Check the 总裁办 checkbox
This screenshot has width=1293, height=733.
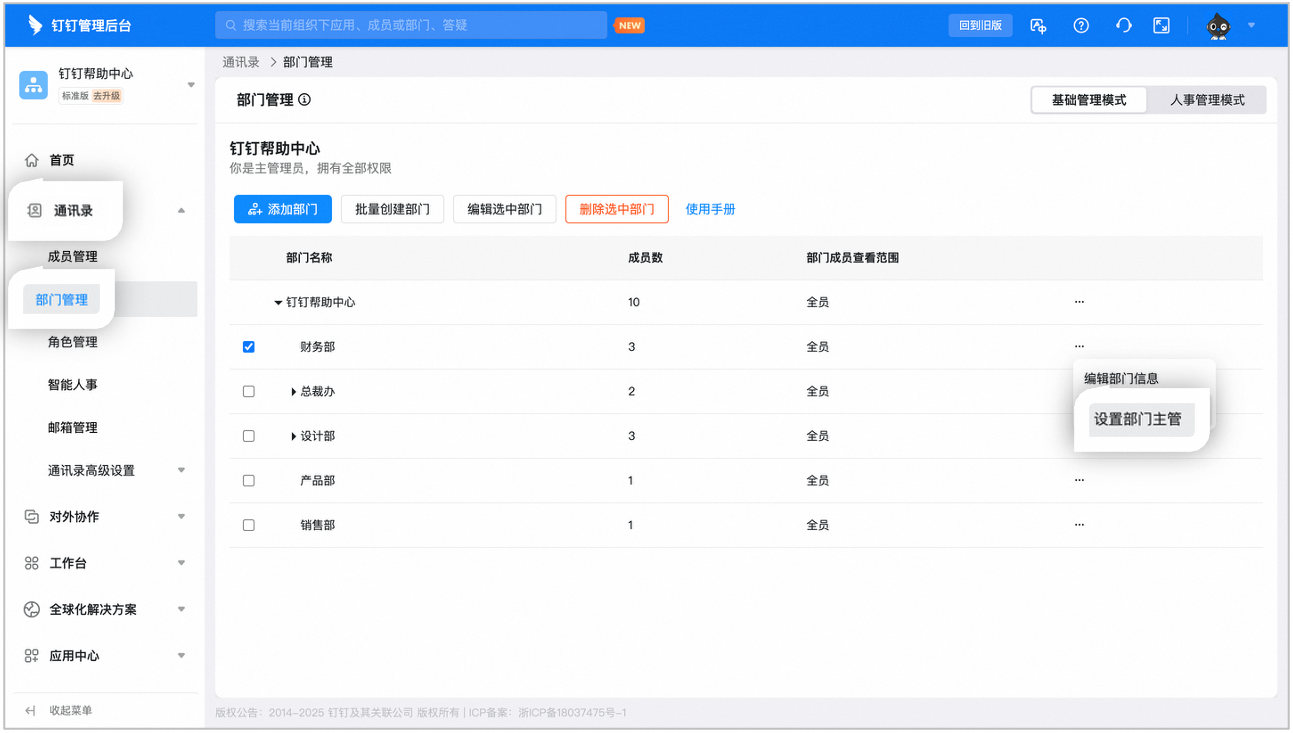click(x=249, y=392)
